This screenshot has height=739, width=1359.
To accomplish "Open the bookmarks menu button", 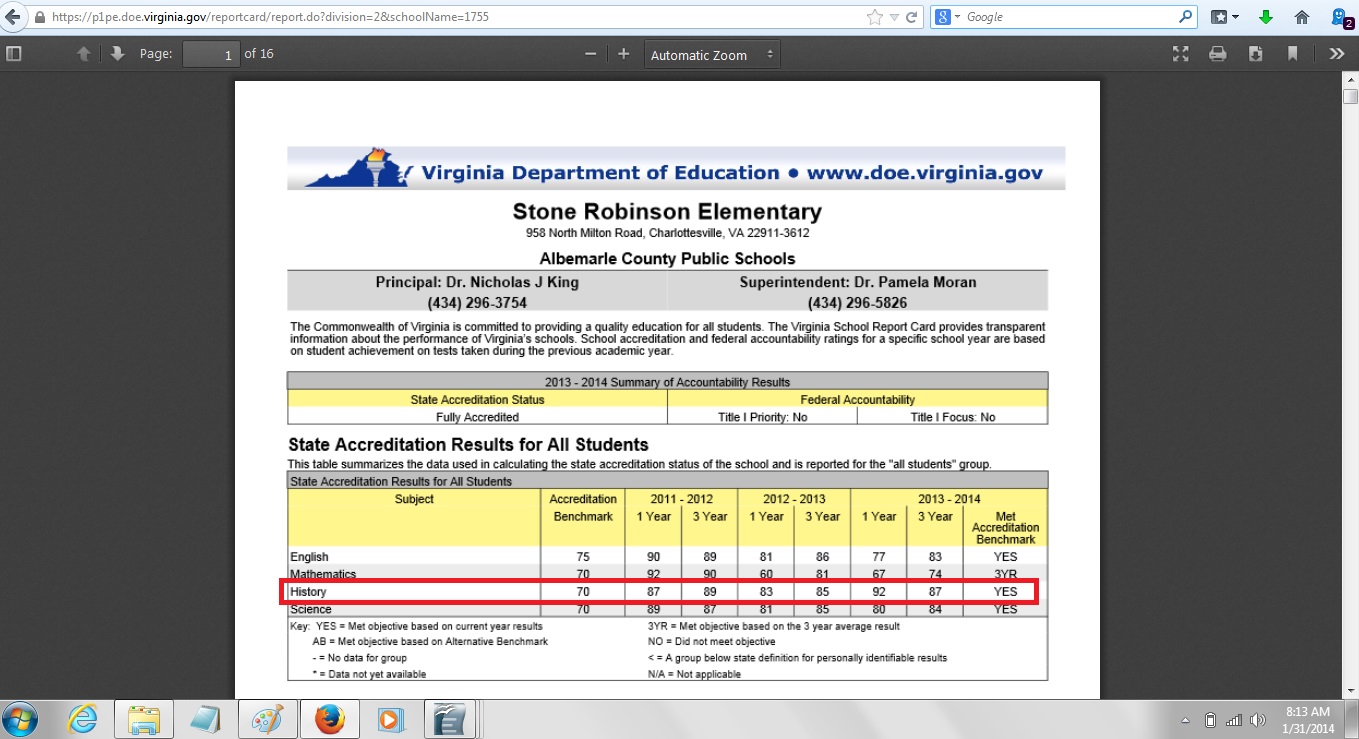I will (x=1224, y=17).
